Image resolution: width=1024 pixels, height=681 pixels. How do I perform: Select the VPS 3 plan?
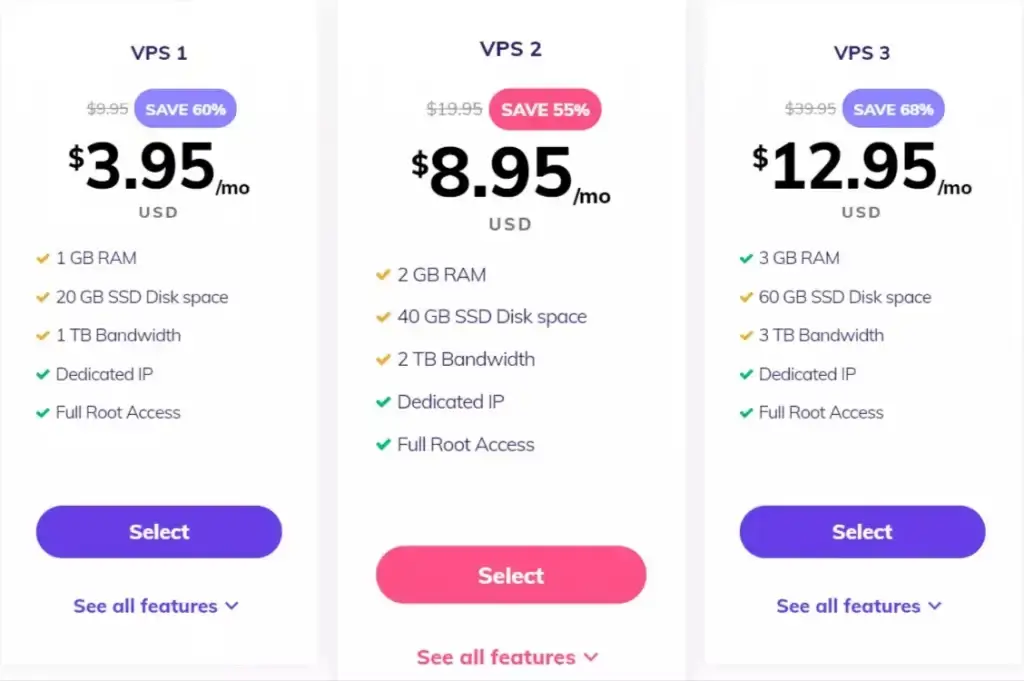tap(861, 532)
